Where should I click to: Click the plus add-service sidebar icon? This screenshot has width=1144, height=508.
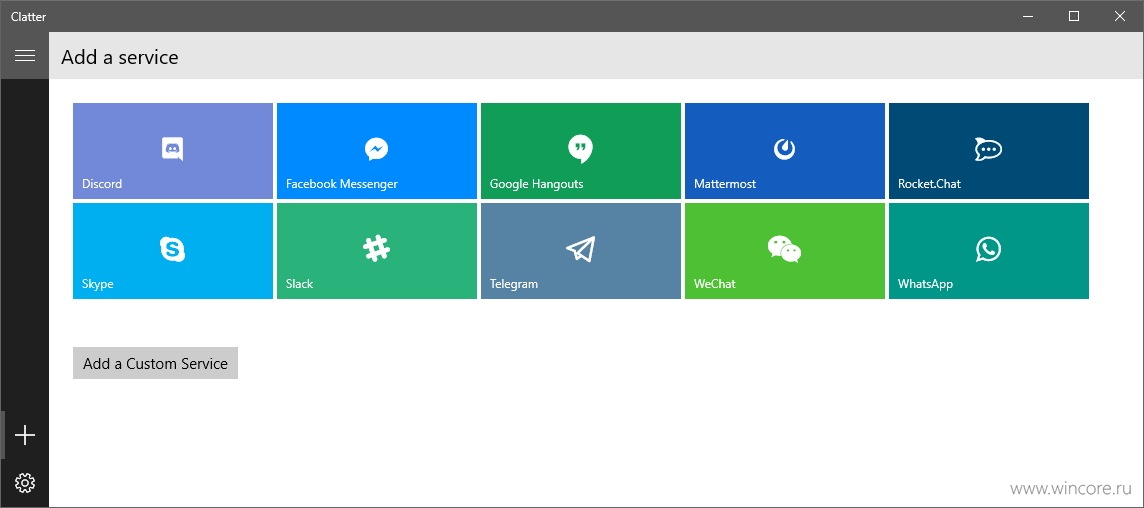[25, 436]
